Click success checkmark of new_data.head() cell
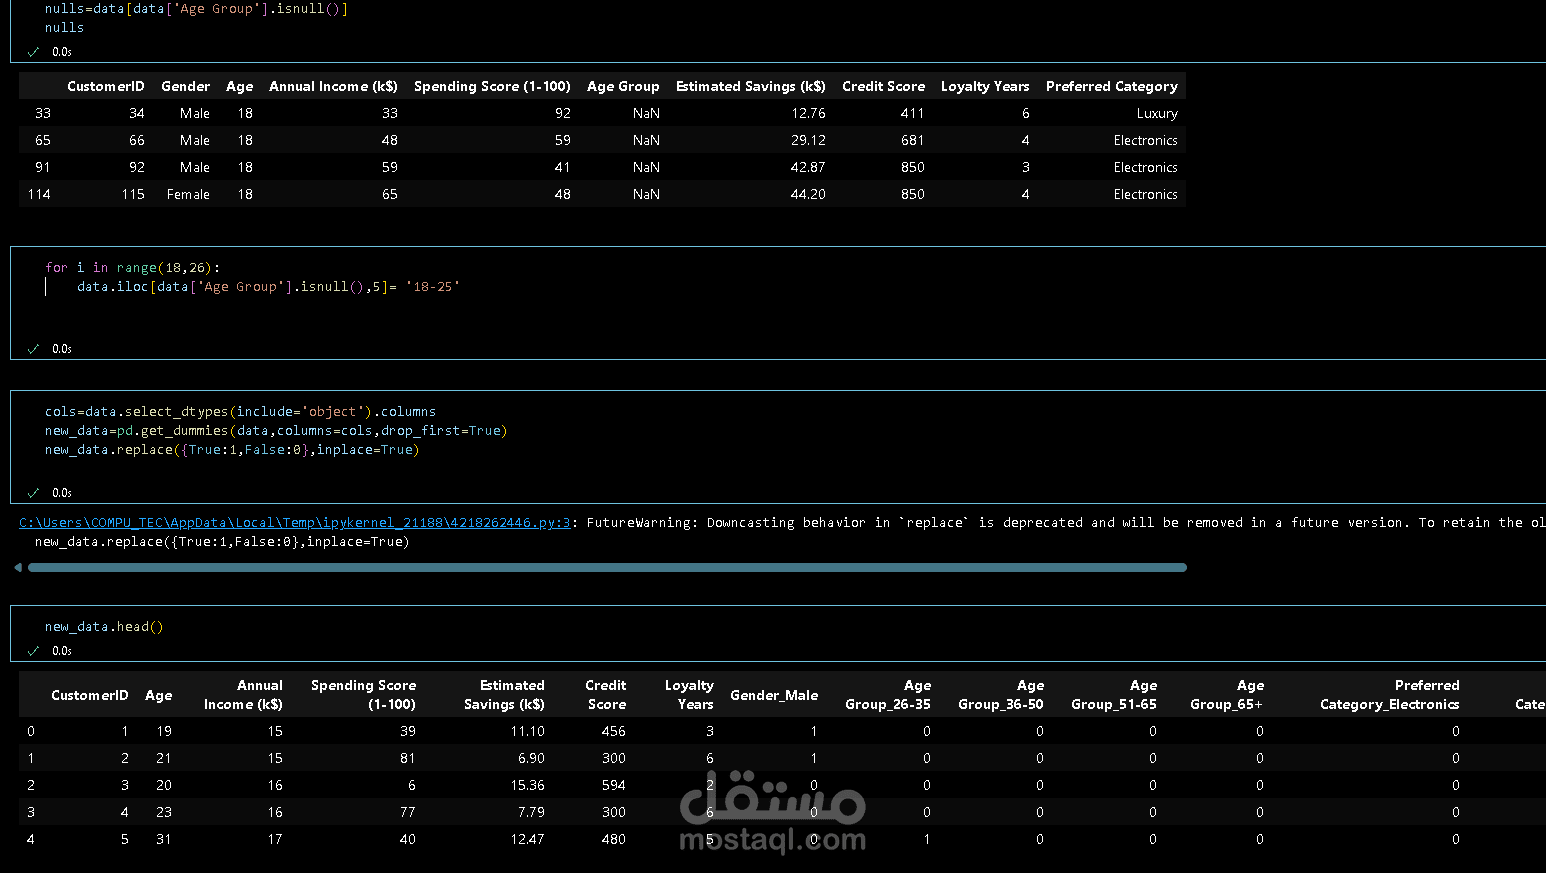 (33, 651)
